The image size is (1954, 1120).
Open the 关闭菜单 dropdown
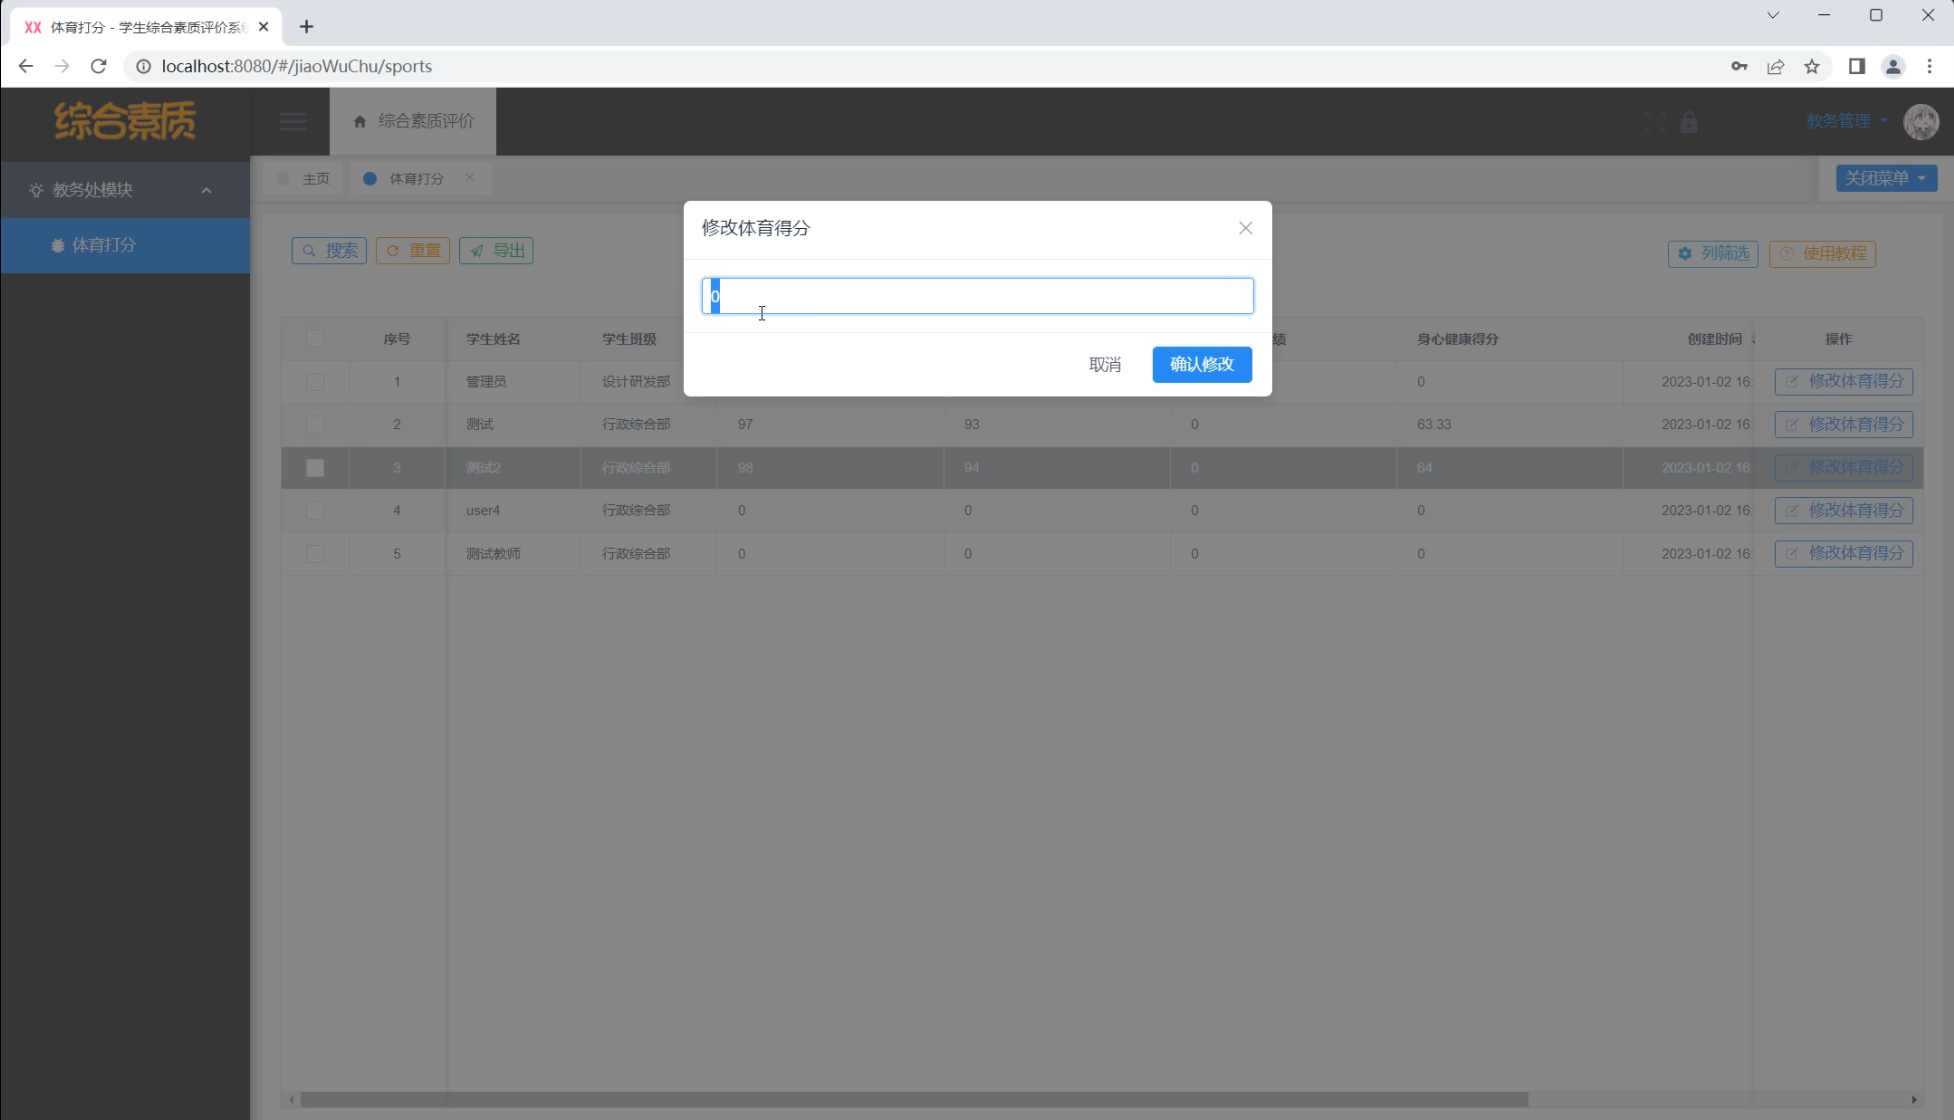coord(1885,178)
